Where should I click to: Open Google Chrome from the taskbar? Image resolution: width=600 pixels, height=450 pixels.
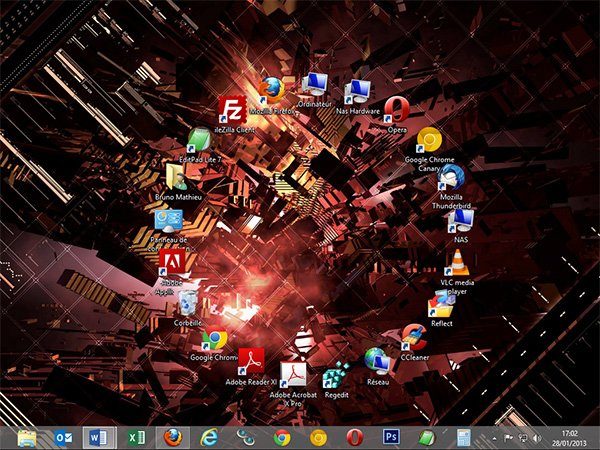tap(282, 437)
